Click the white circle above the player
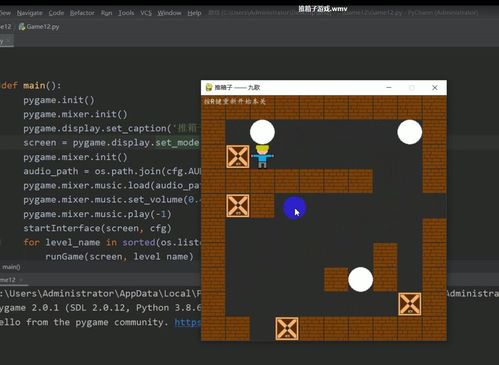The width and height of the screenshot is (499, 365). point(262,132)
